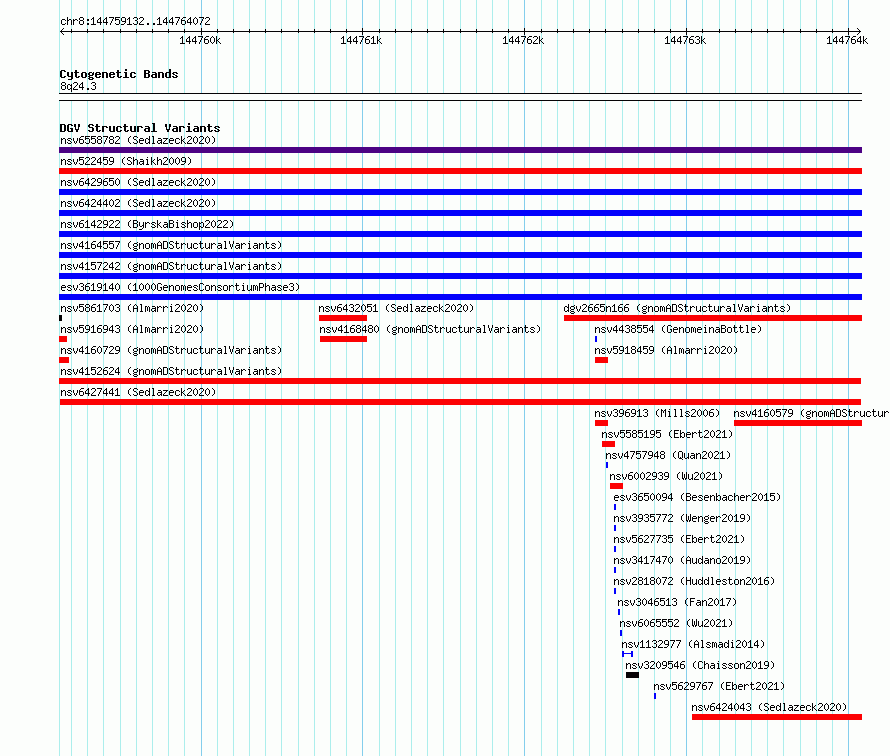Viewport: 890px width, 756px height.
Task: Click the 8q24.3 cytogenetic band label
Action: click(78, 86)
